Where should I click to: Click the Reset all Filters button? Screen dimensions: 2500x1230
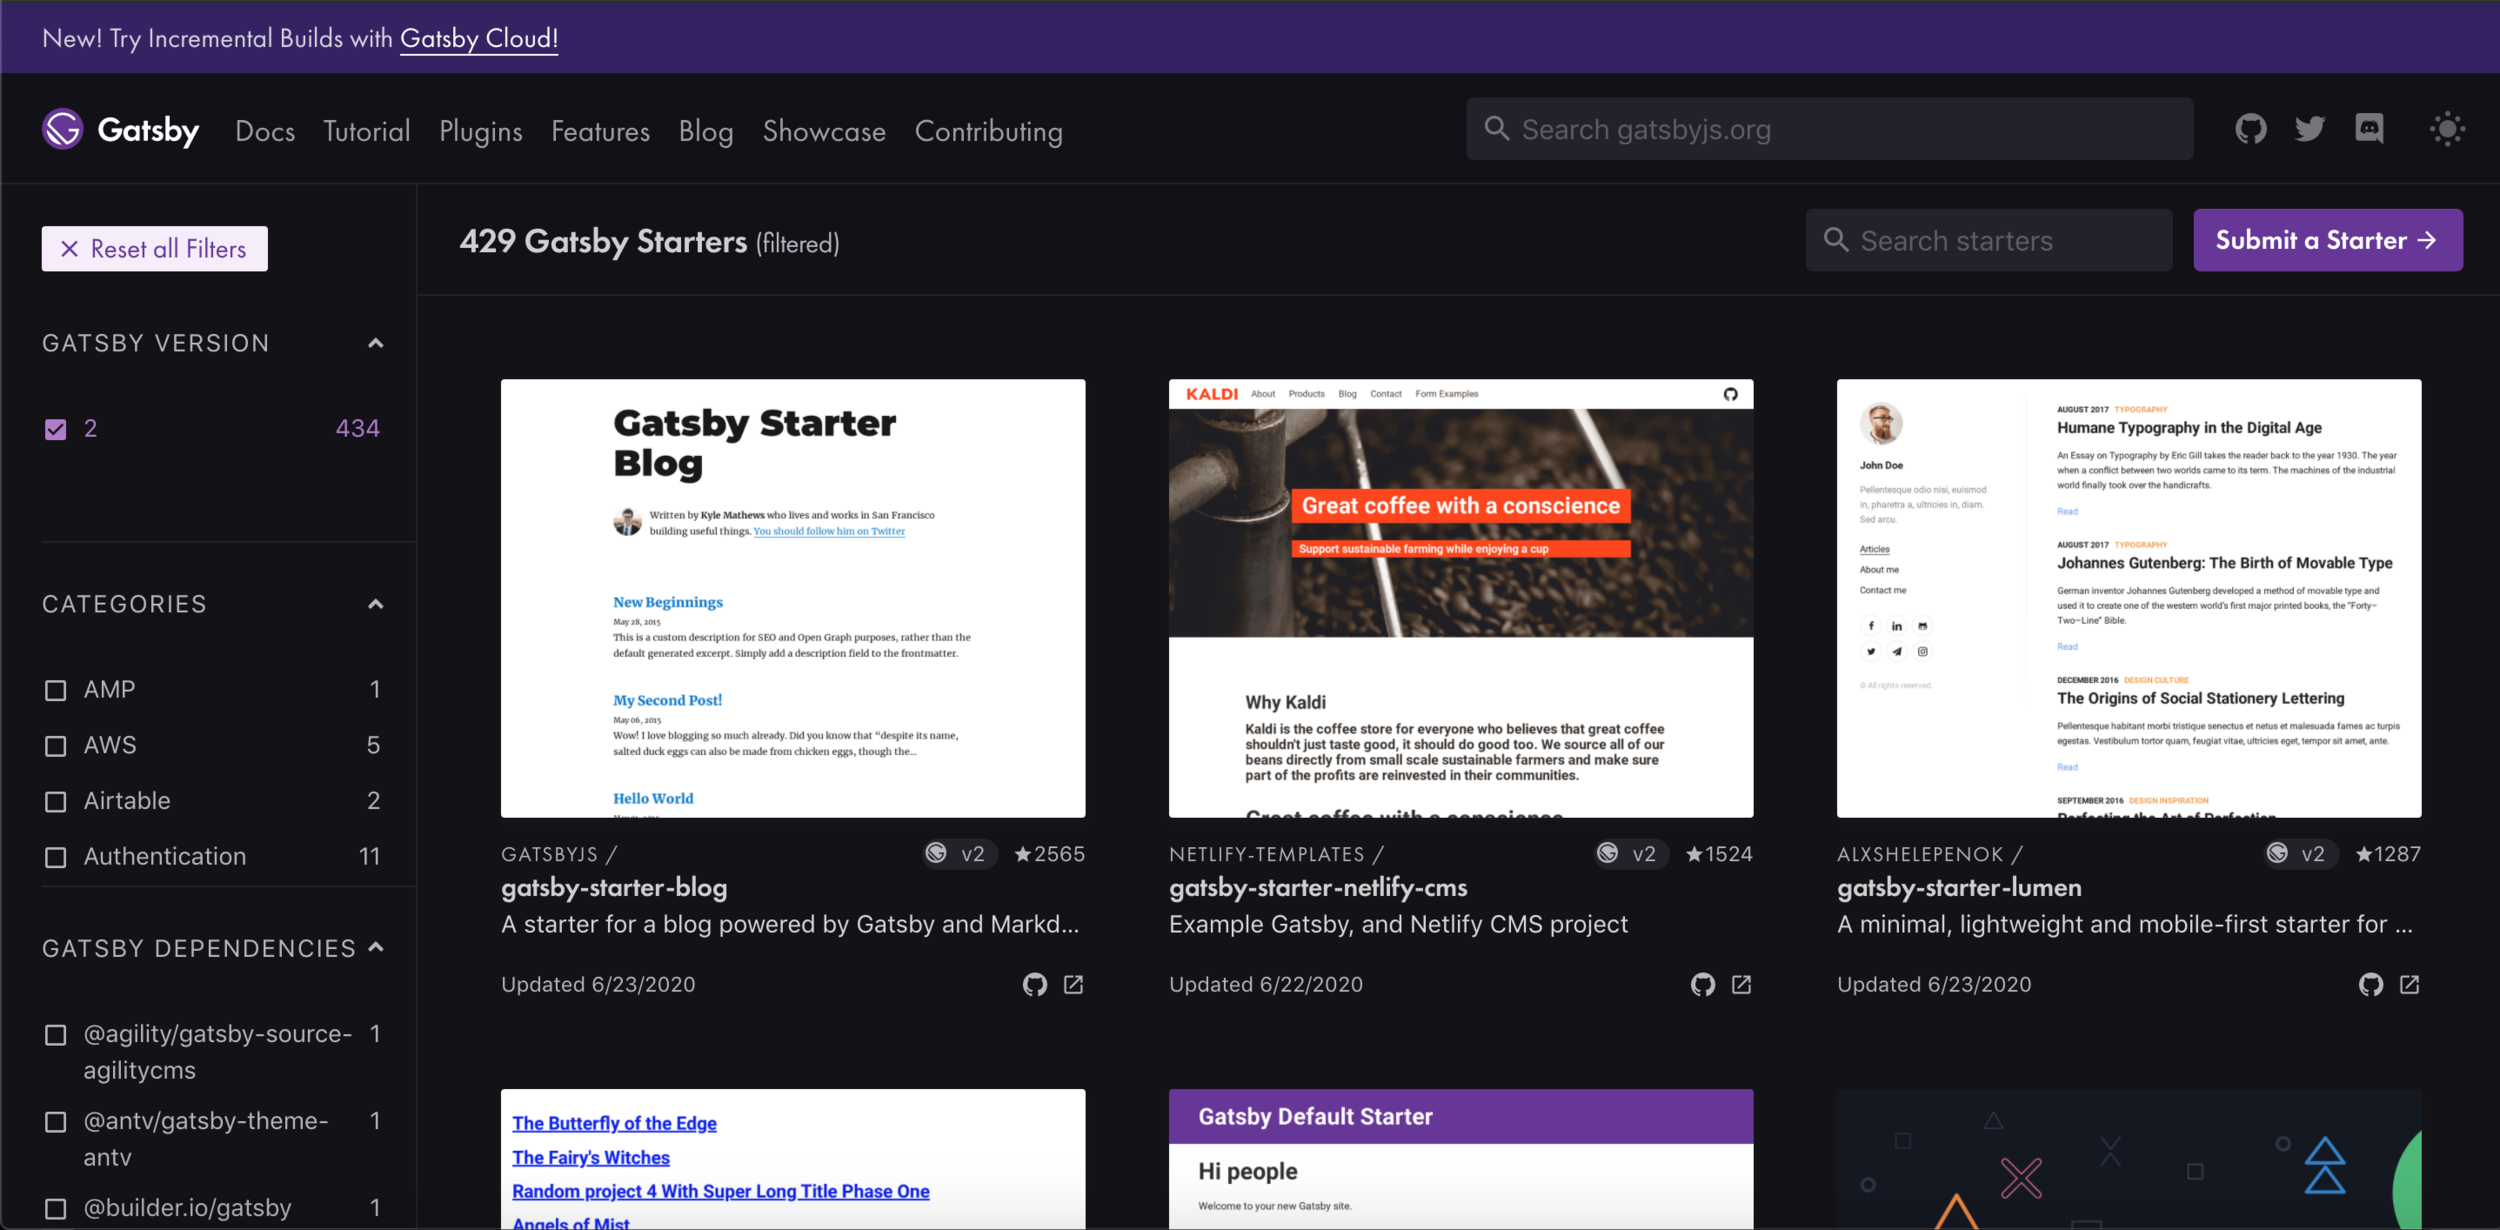[154, 249]
